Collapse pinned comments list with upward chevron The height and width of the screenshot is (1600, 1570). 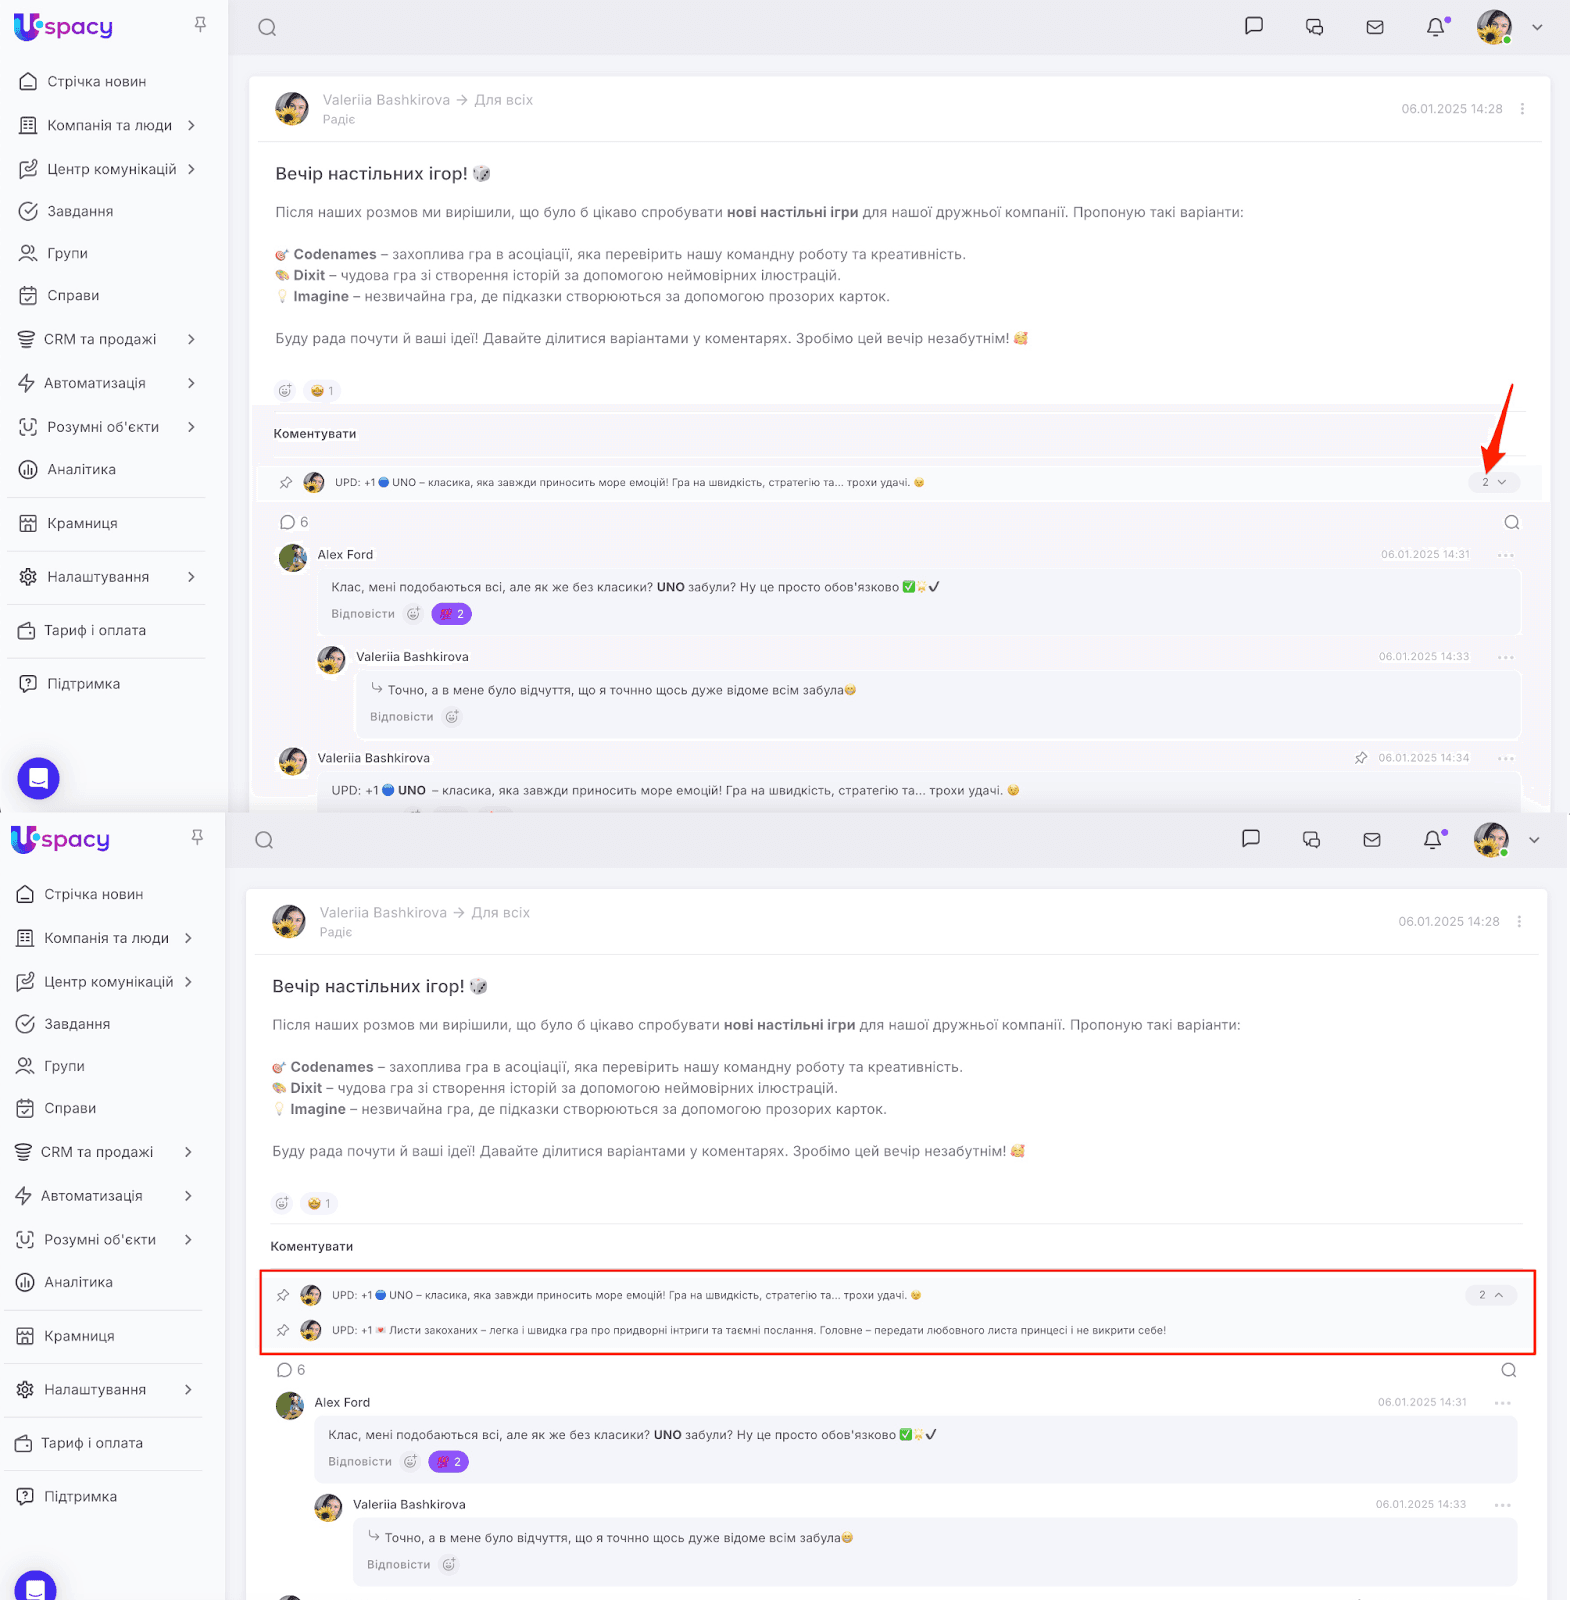tap(1491, 1295)
